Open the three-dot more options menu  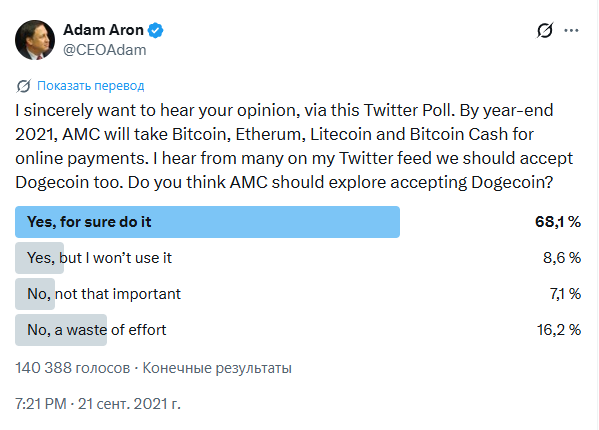point(571,31)
